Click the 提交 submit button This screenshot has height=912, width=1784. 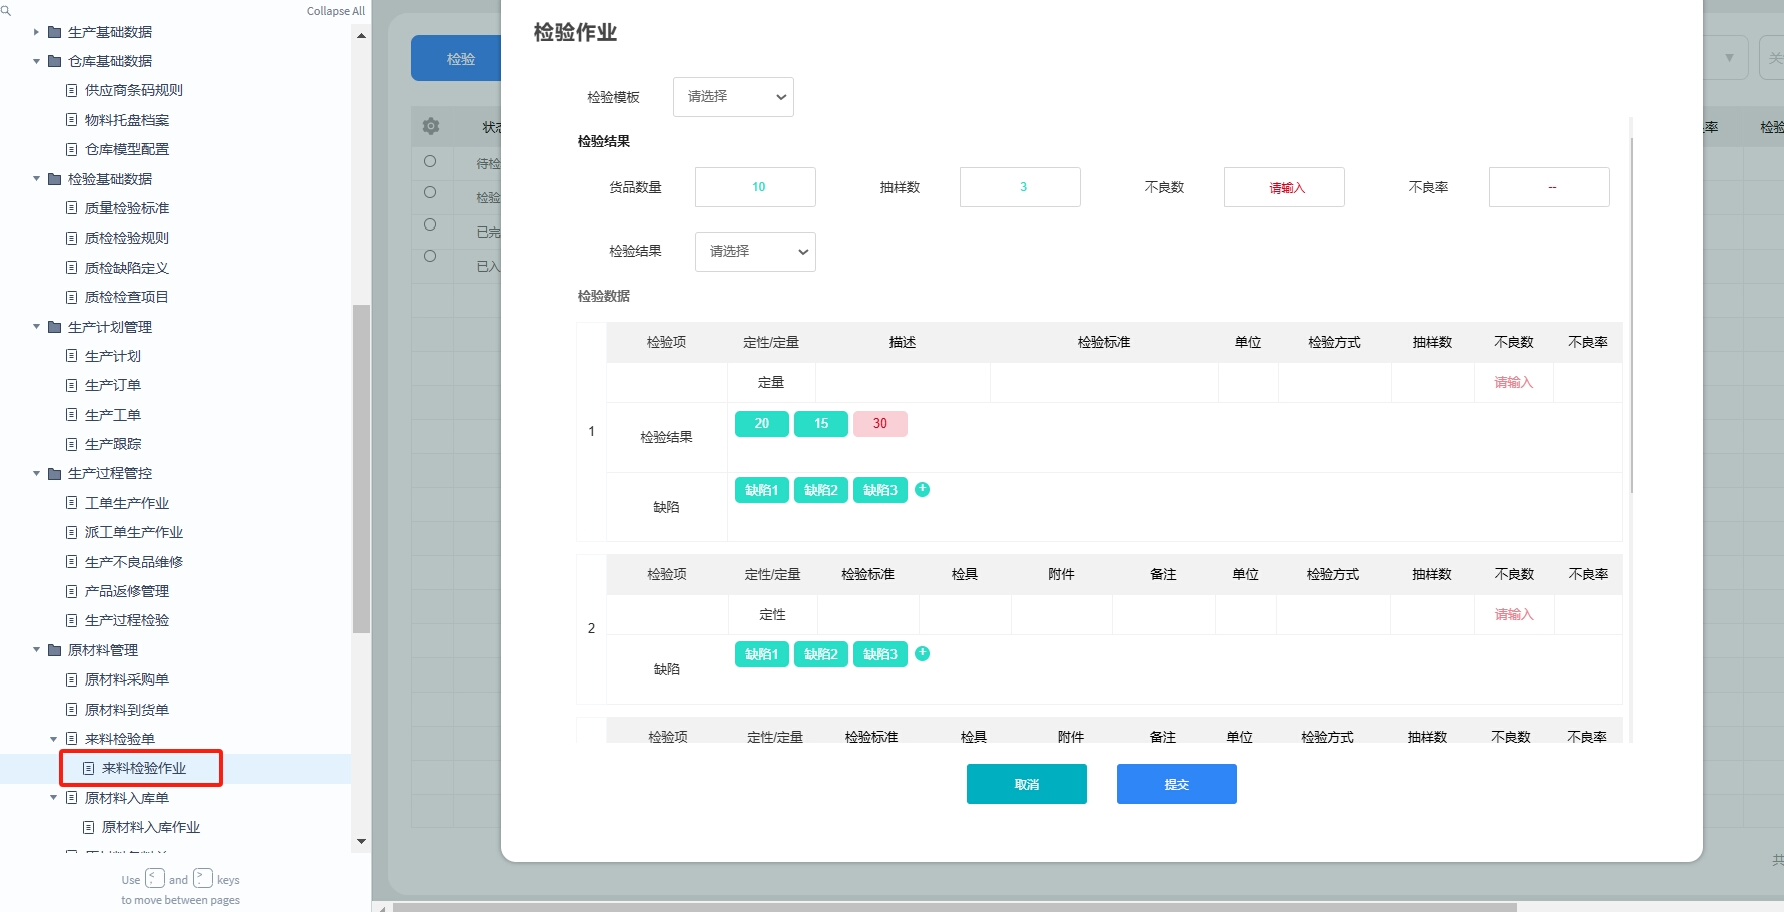click(x=1176, y=784)
